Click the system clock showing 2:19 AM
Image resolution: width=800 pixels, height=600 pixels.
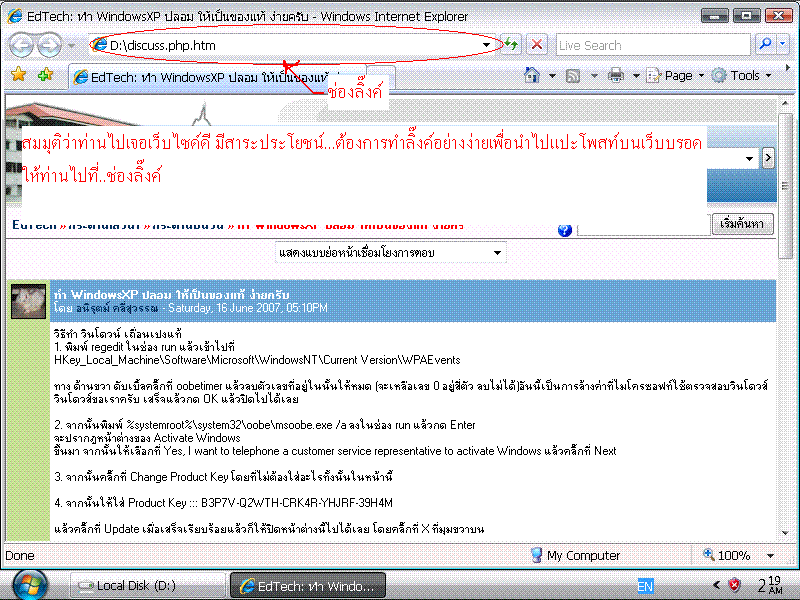769,585
